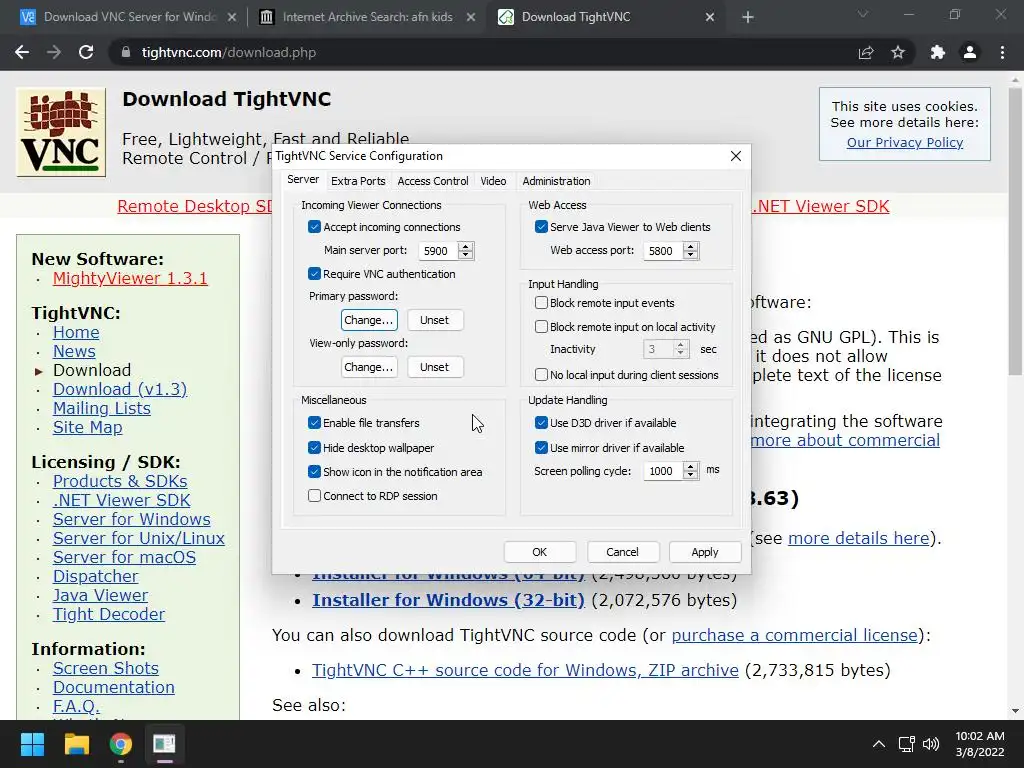Viewport: 1024px width, 768px height.
Task: Open Installer for Windows (32-bit) link
Action: tap(448, 600)
